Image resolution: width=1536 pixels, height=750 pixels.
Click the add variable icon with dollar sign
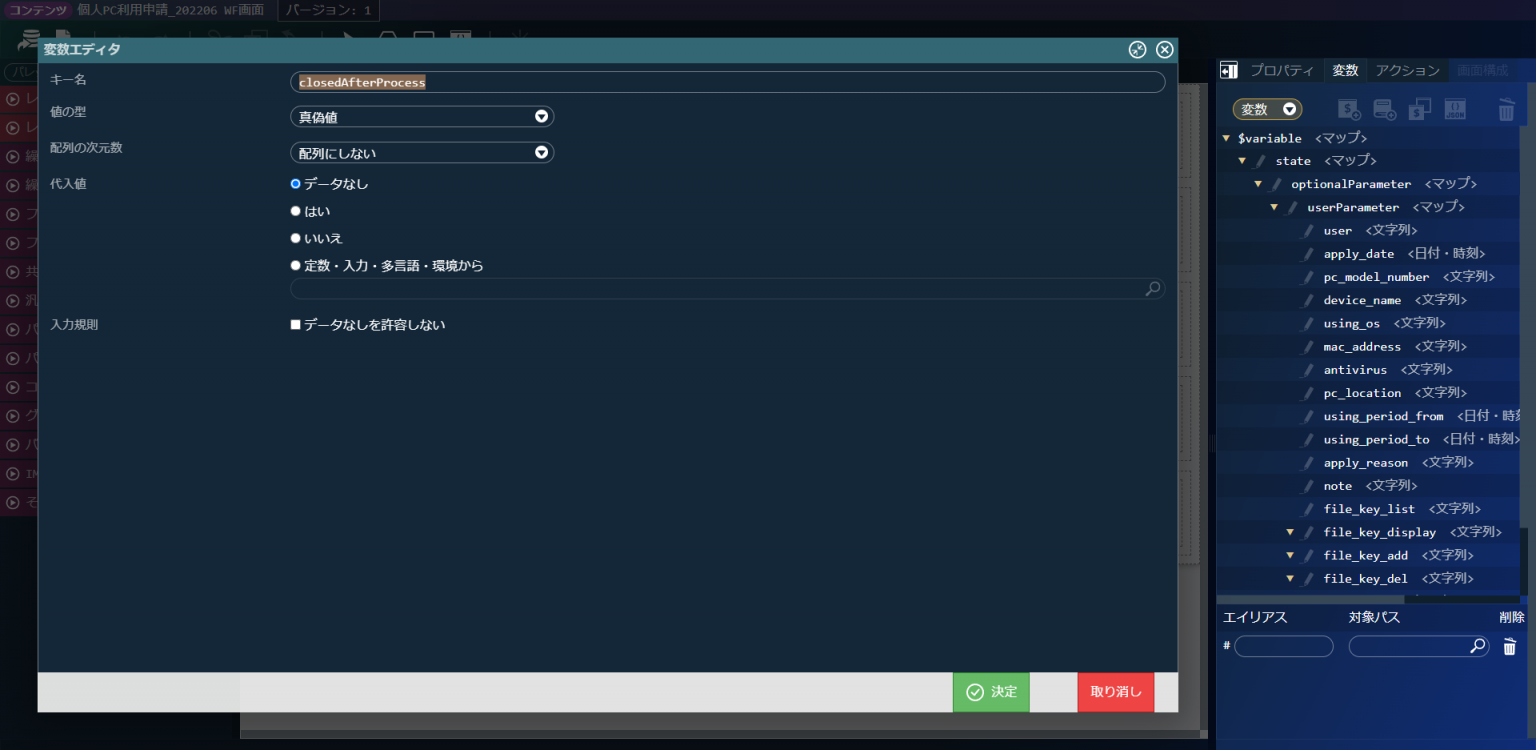pyautogui.click(x=1349, y=109)
